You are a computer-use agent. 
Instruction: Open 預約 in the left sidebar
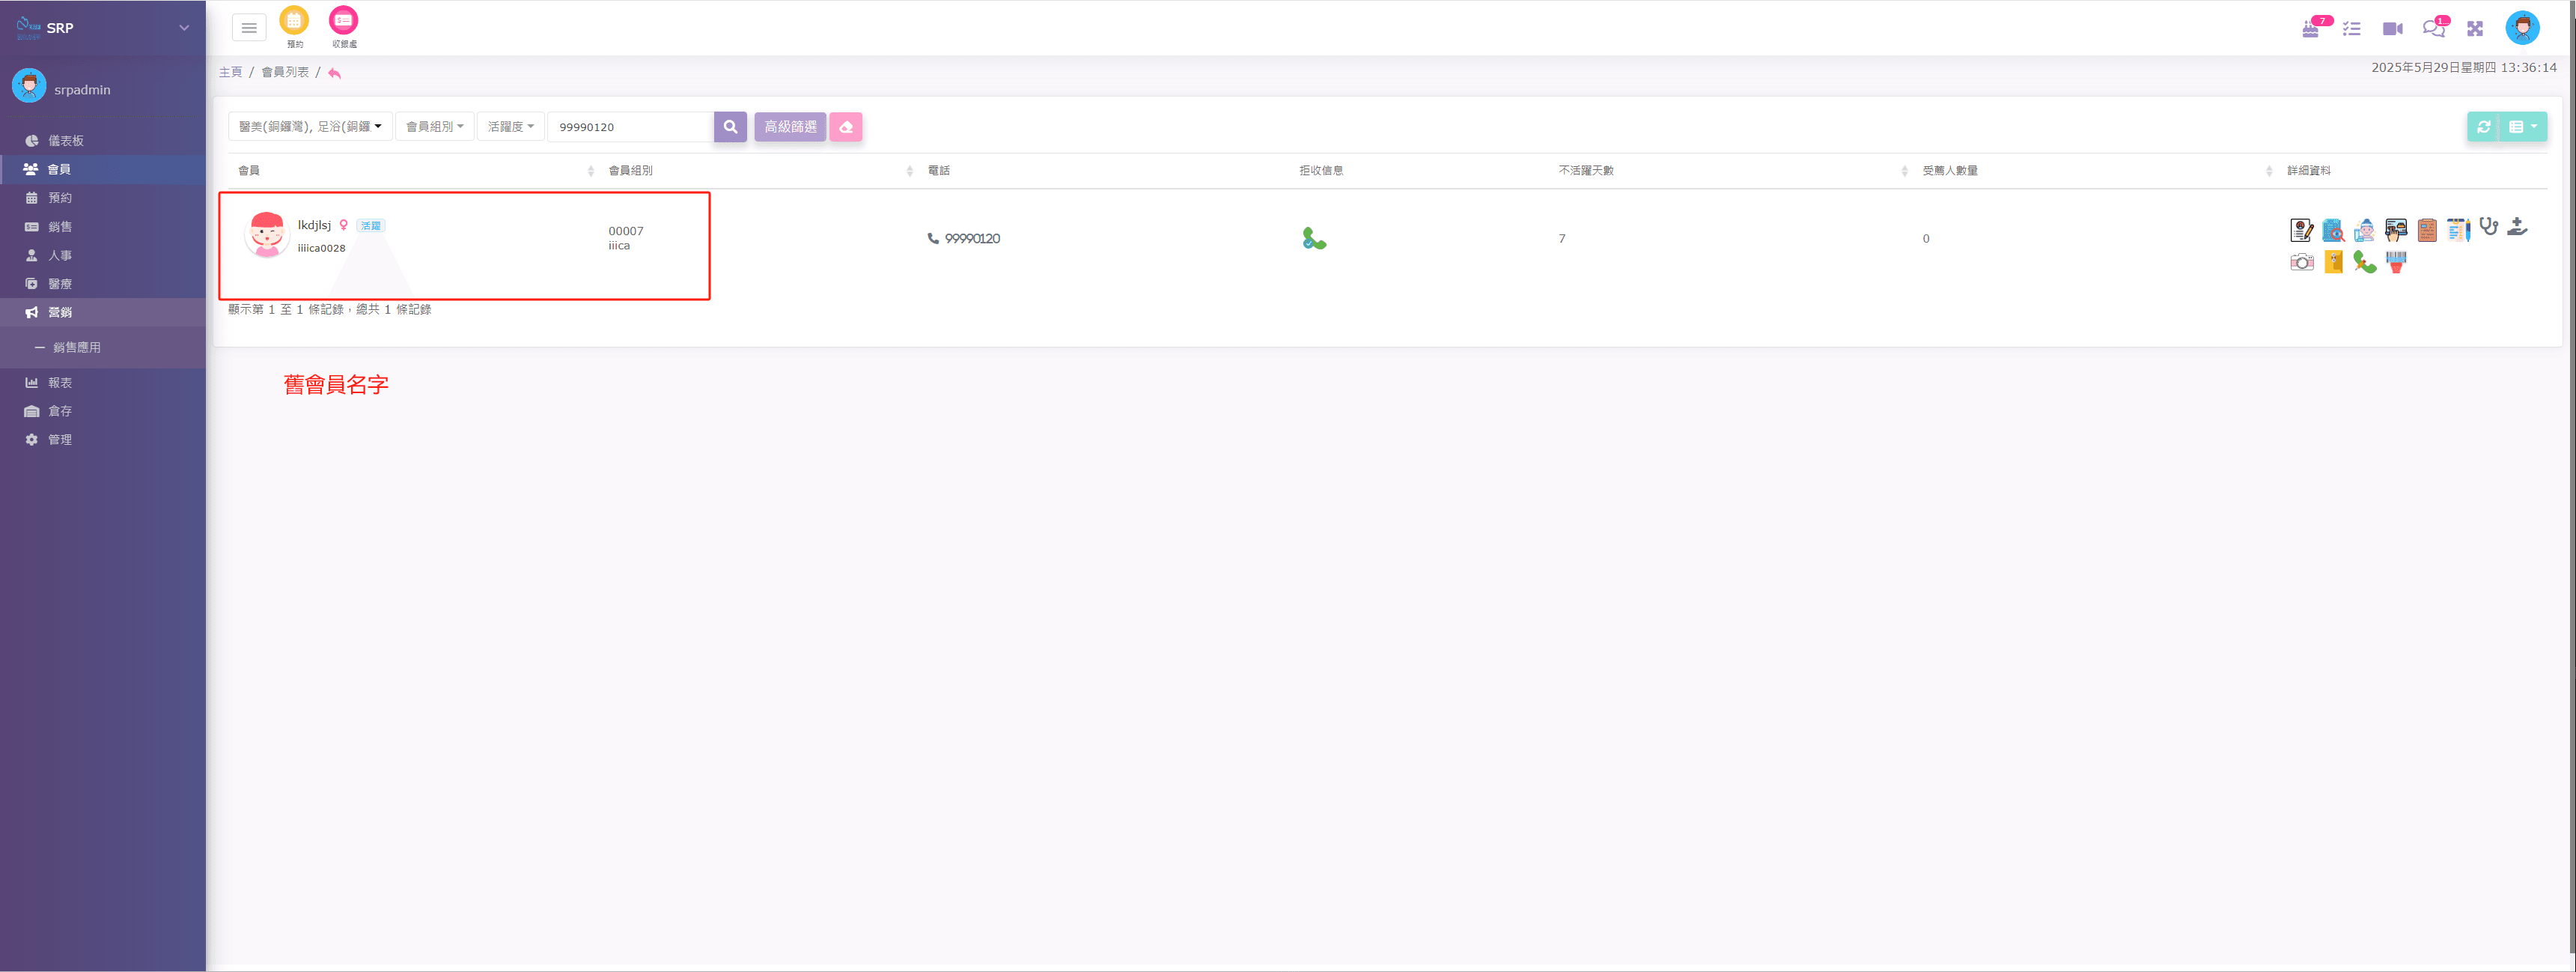[60, 198]
